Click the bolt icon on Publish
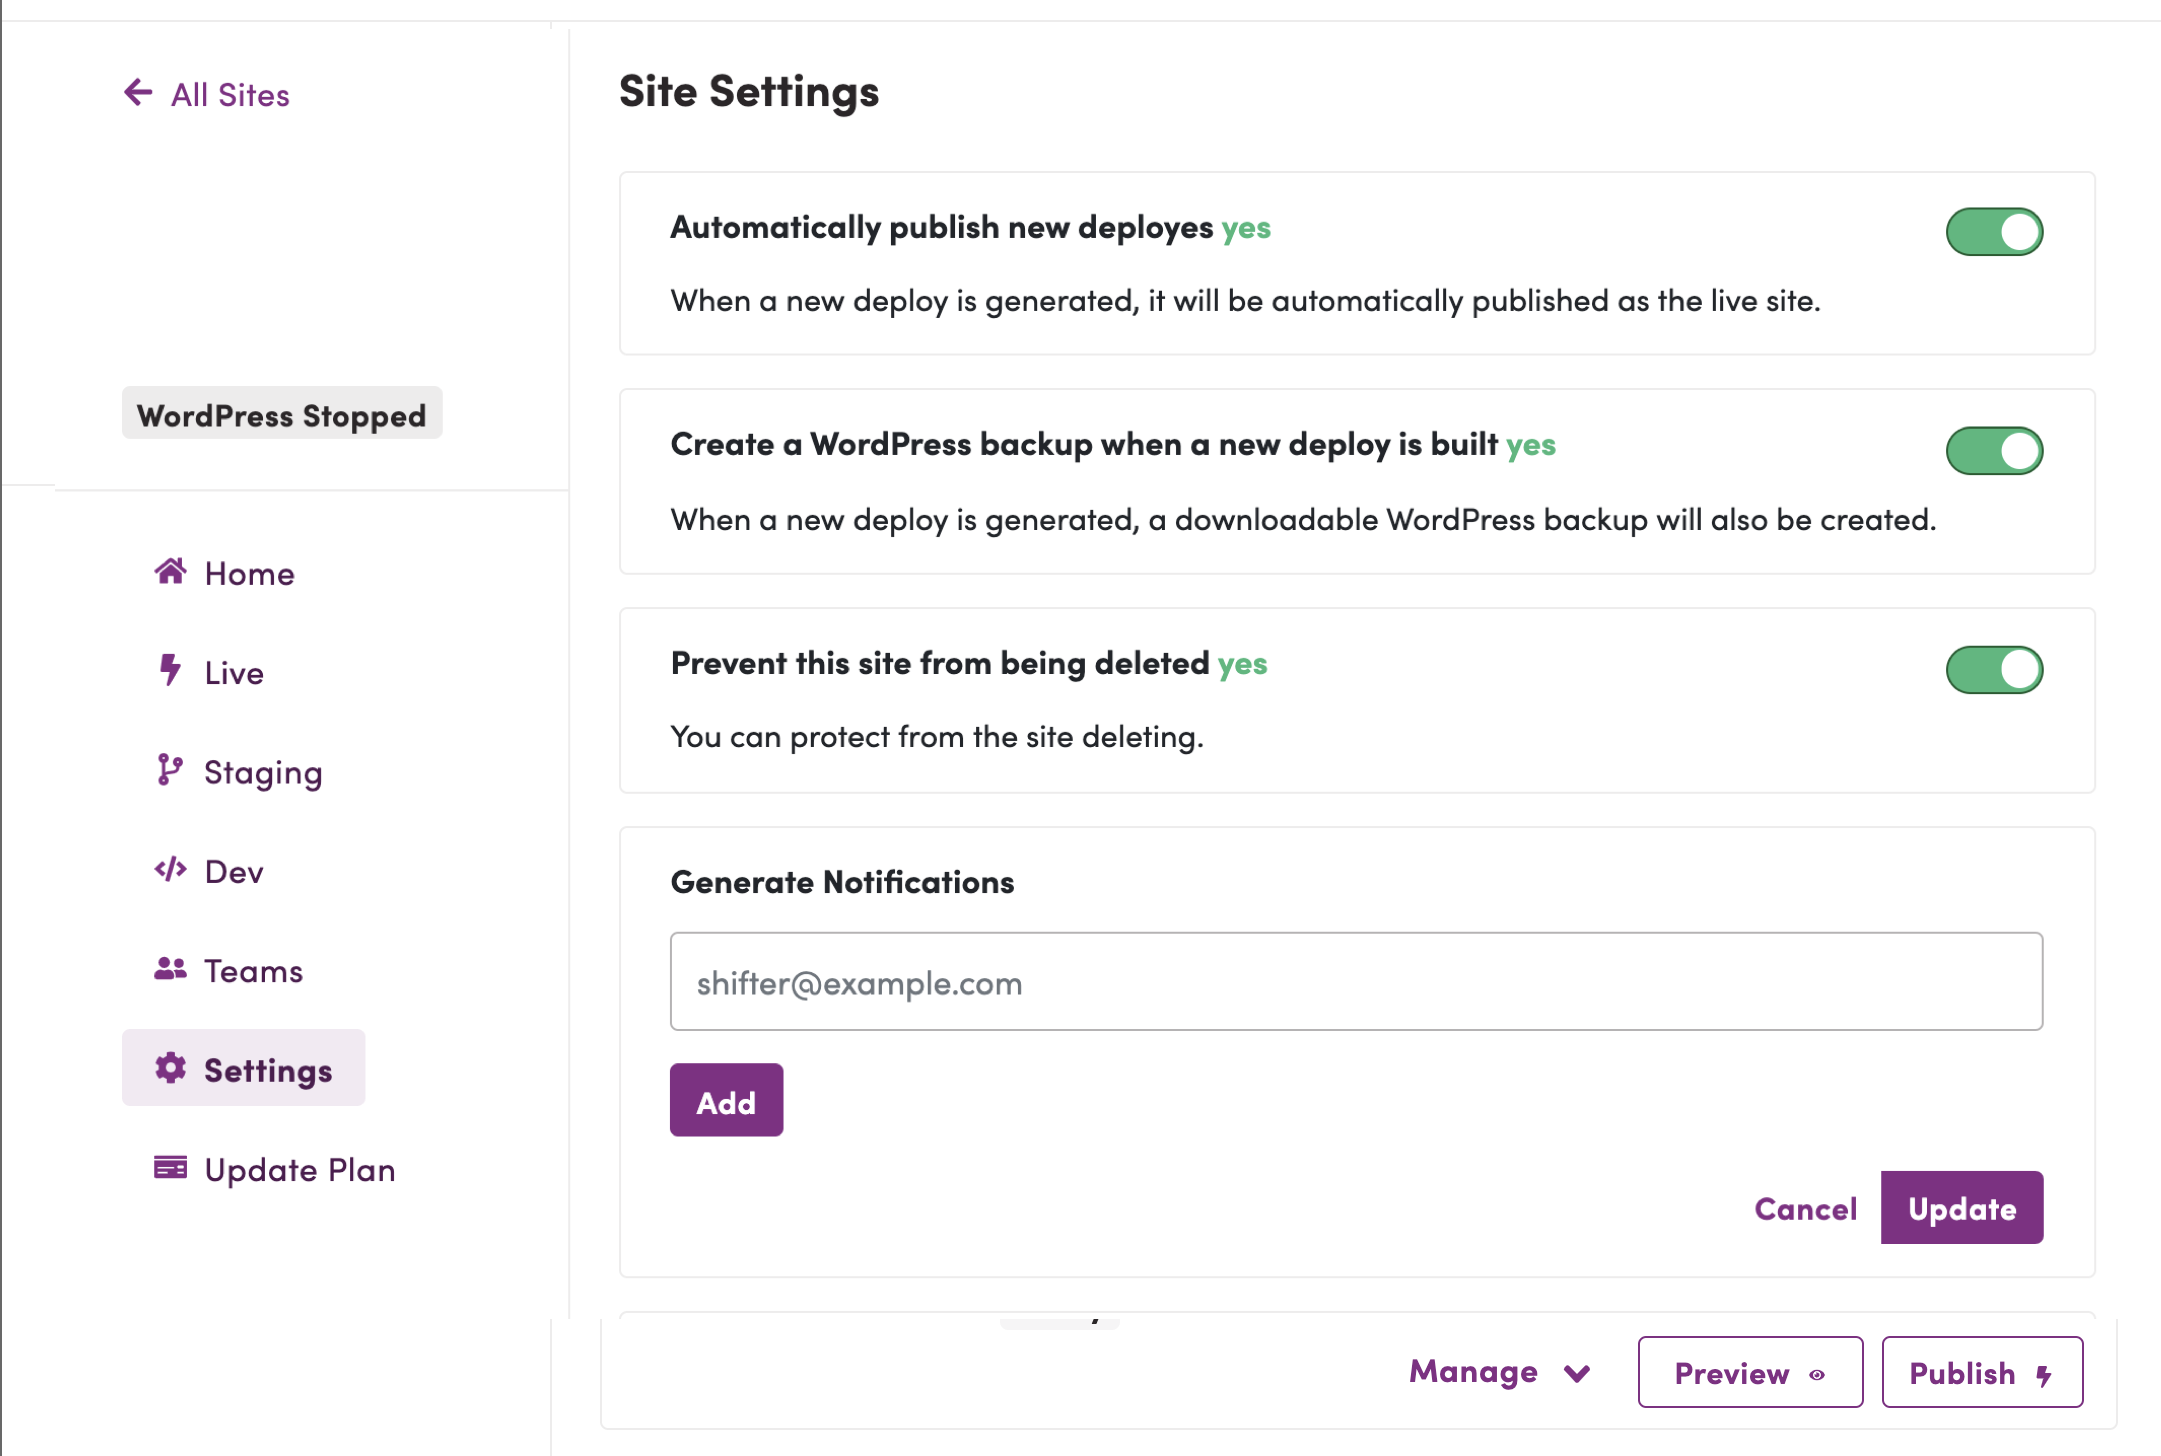2161x1456 pixels. click(2044, 1376)
